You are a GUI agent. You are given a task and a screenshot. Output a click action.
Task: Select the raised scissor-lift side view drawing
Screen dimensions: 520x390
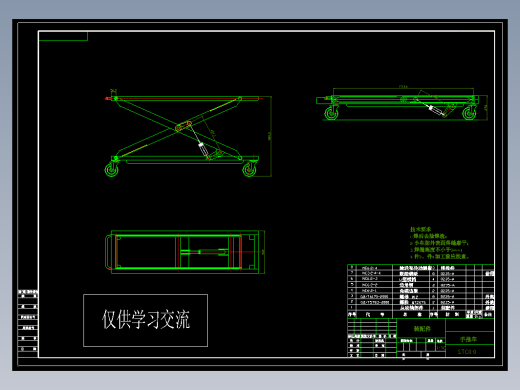[188, 133]
